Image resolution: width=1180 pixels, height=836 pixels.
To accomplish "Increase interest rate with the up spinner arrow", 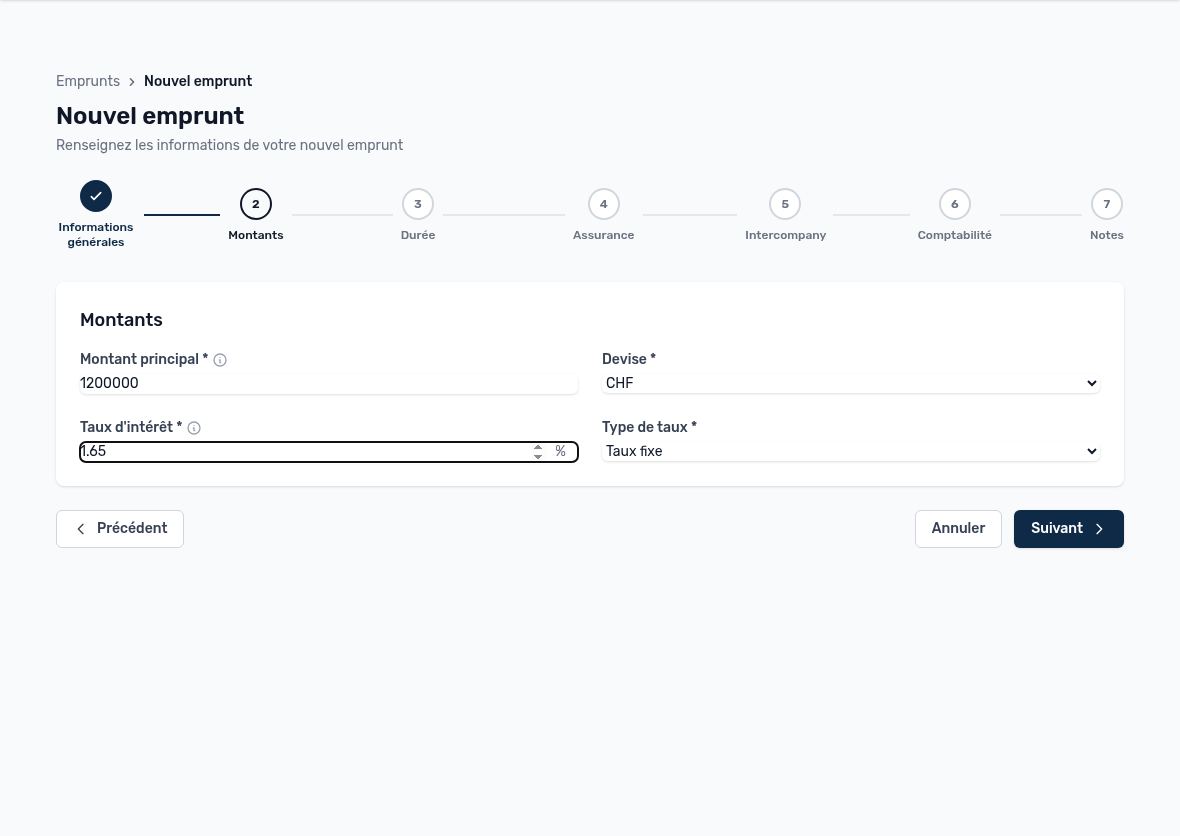I will pos(537,447).
